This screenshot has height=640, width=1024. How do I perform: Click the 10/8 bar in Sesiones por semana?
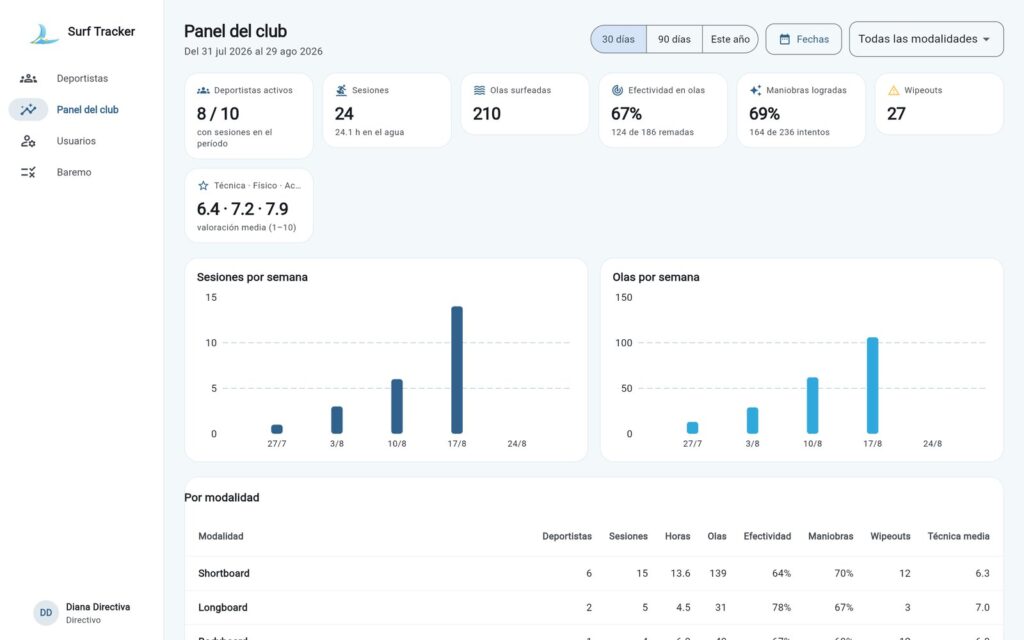[x=397, y=406]
